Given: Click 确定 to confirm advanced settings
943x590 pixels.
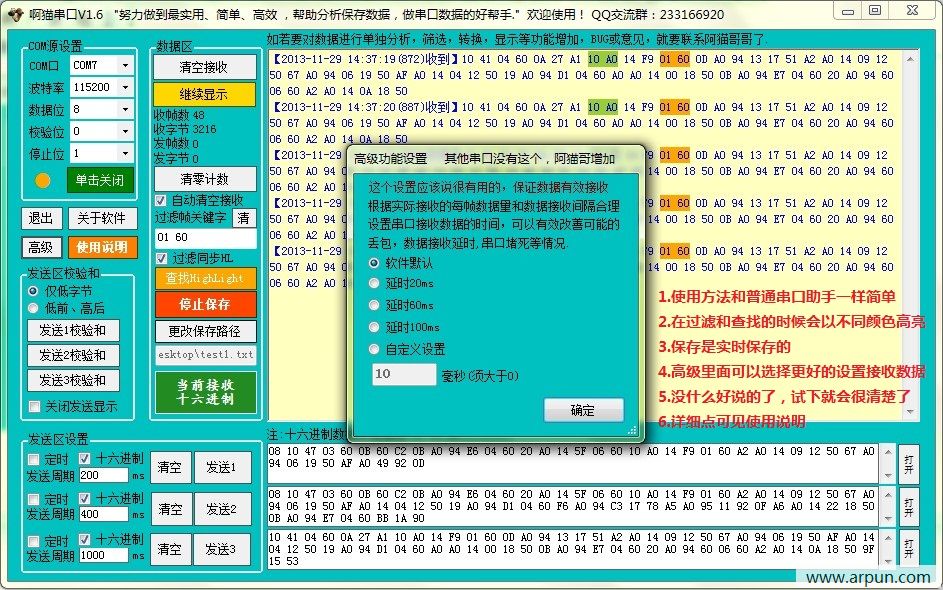Looking at the screenshot, I should tap(584, 410).
